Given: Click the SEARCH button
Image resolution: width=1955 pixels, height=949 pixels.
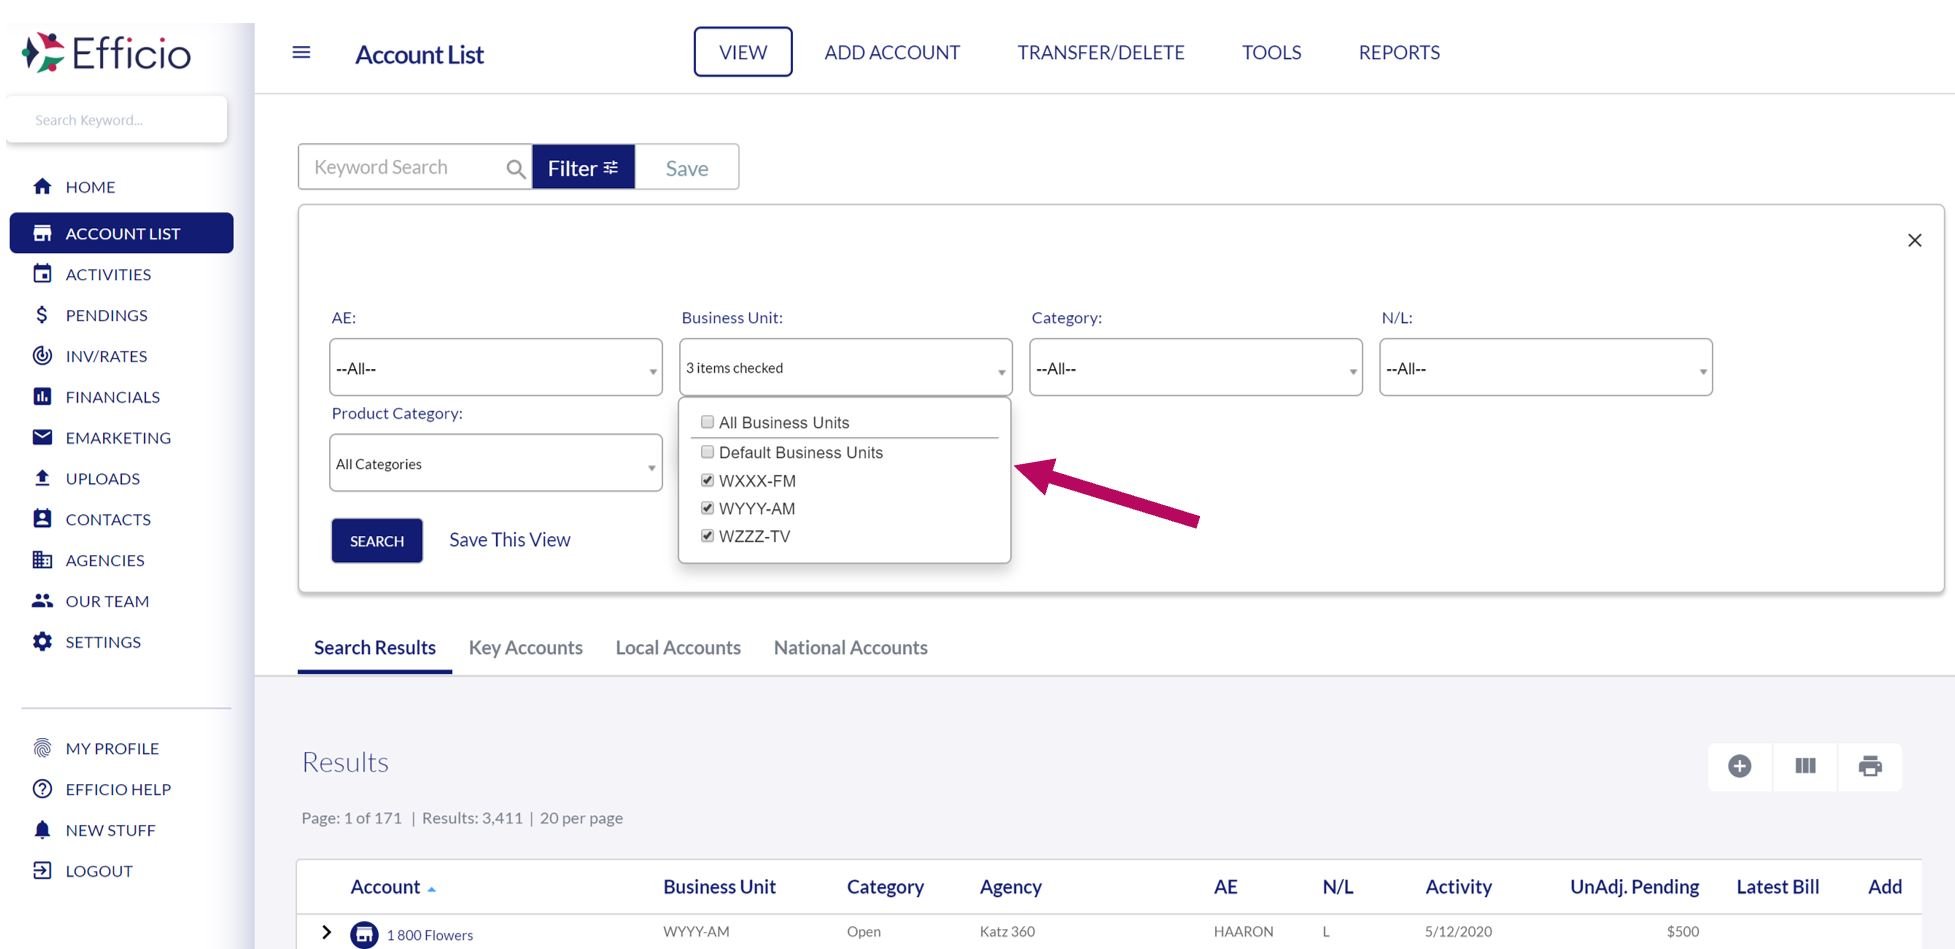Looking at the screenshot, I should pyautogui.click(x=377, y=540).
